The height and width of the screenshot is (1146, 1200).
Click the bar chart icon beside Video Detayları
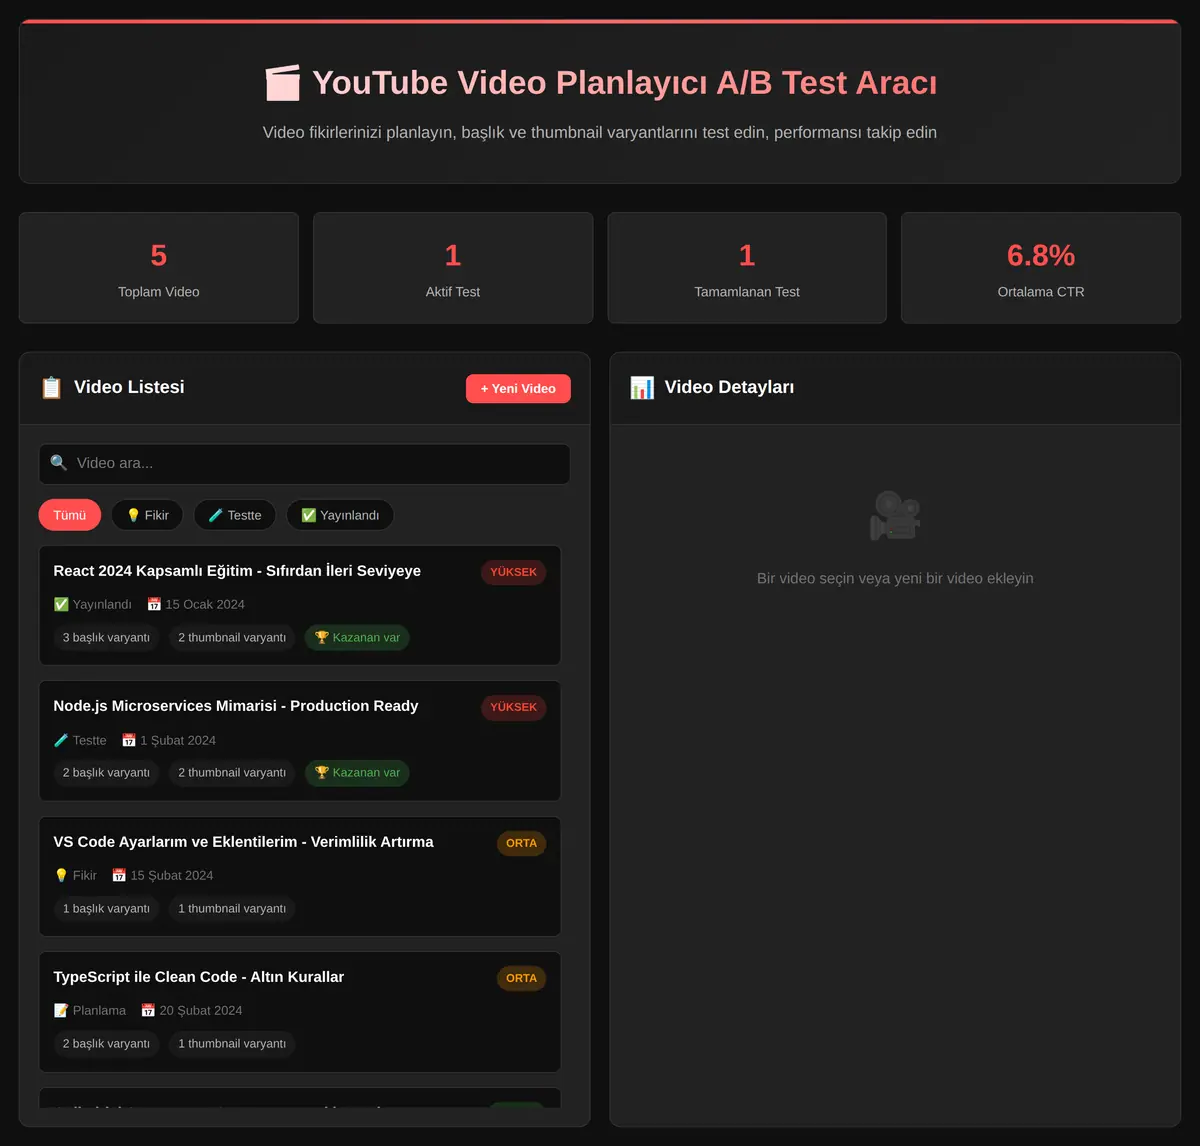pyautogui.click(x=642, y=388)
